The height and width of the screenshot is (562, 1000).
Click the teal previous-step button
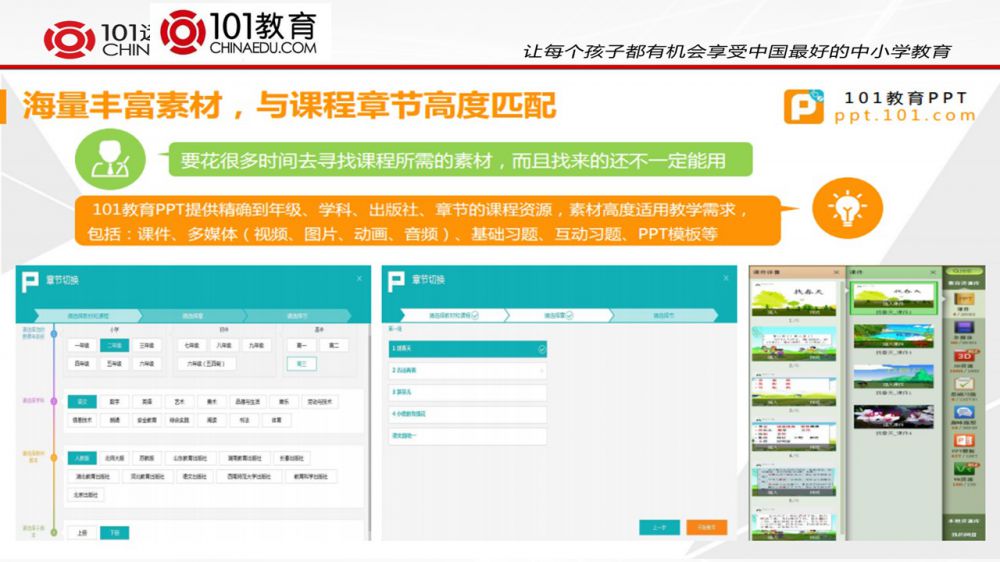pos(660,527)
